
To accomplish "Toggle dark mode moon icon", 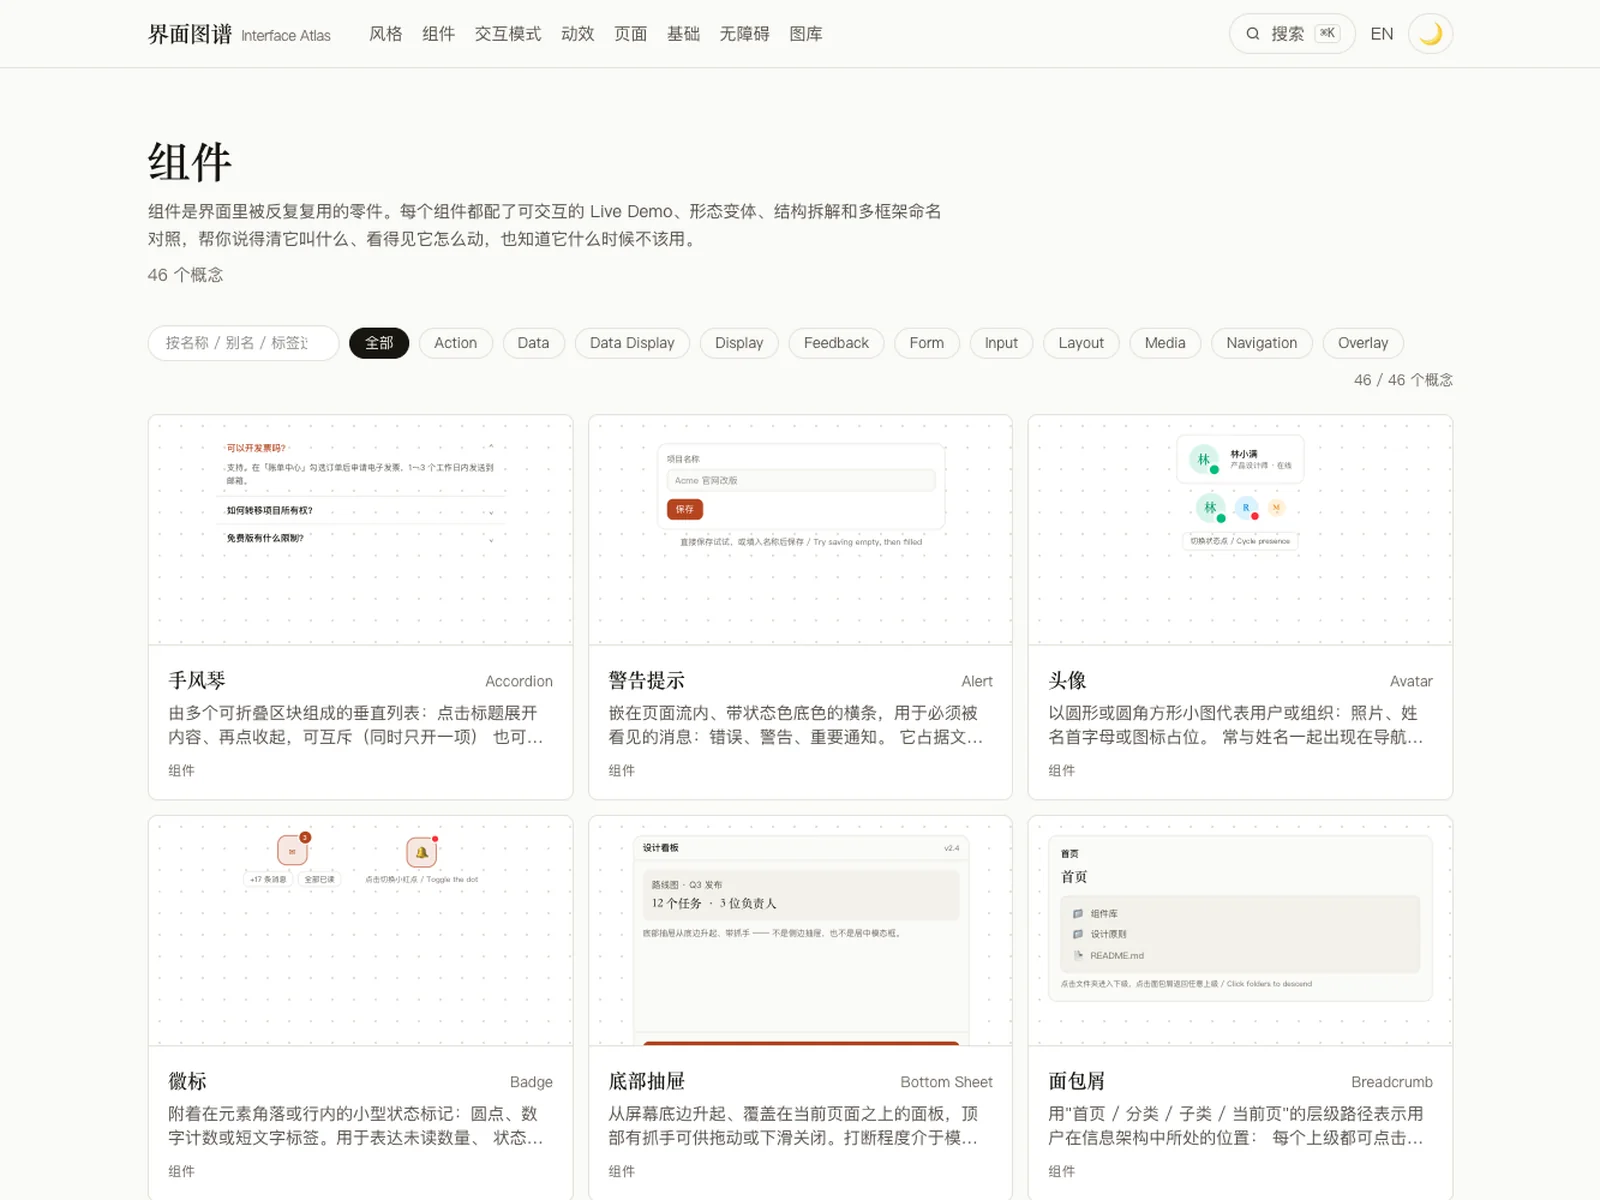I will tap(1430, 34).
